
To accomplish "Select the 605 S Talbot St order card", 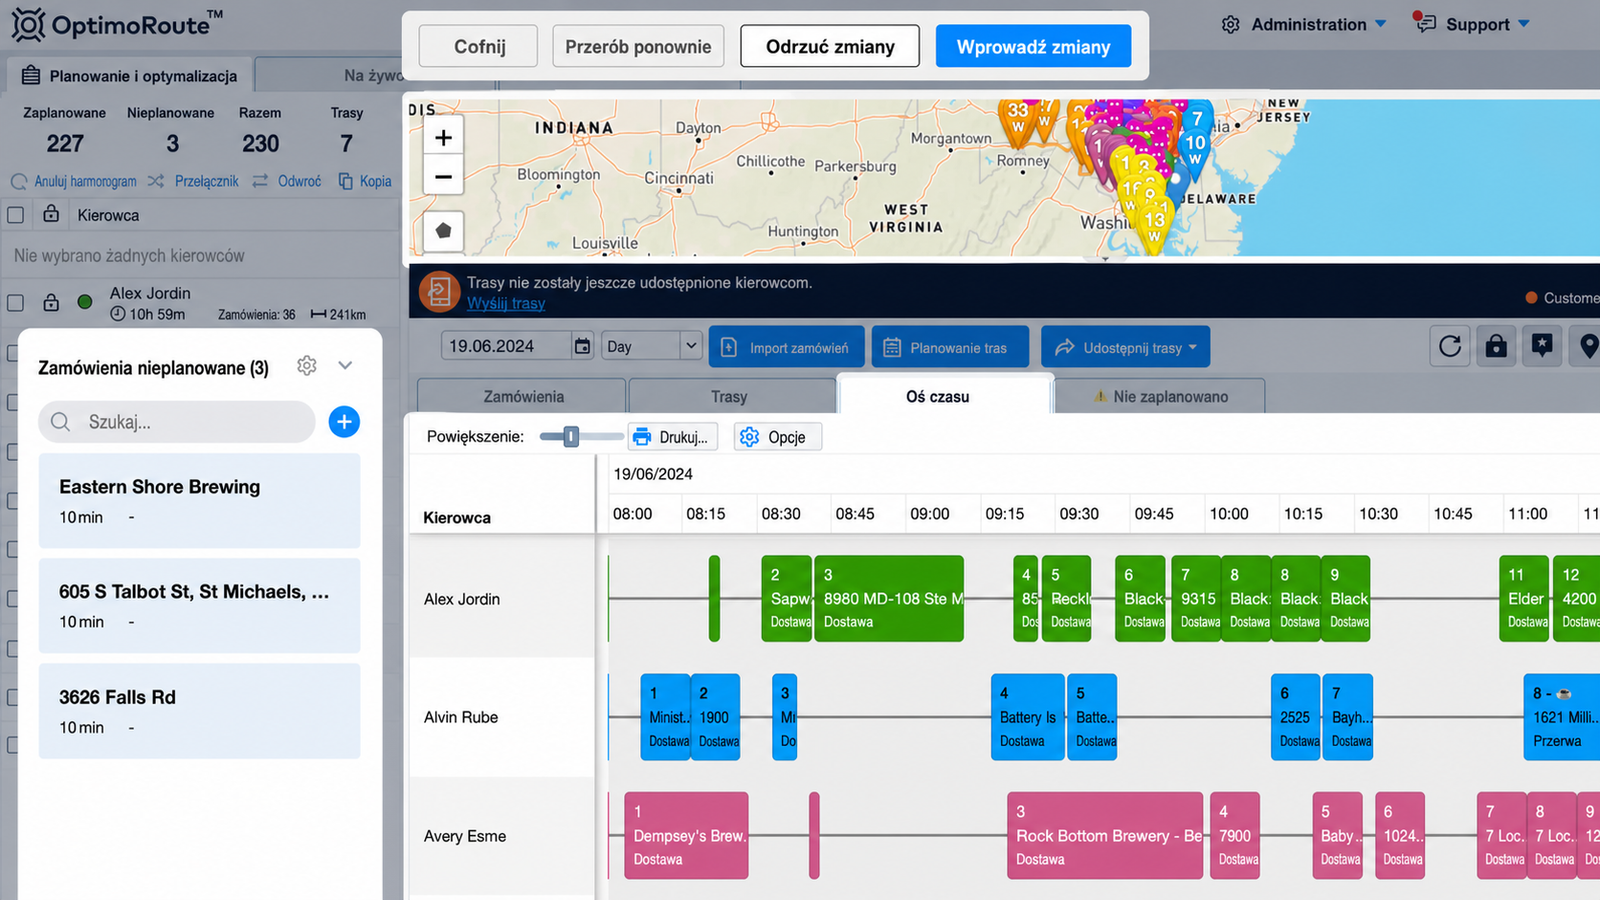I will pyautogui.click(x=200, y=606).
